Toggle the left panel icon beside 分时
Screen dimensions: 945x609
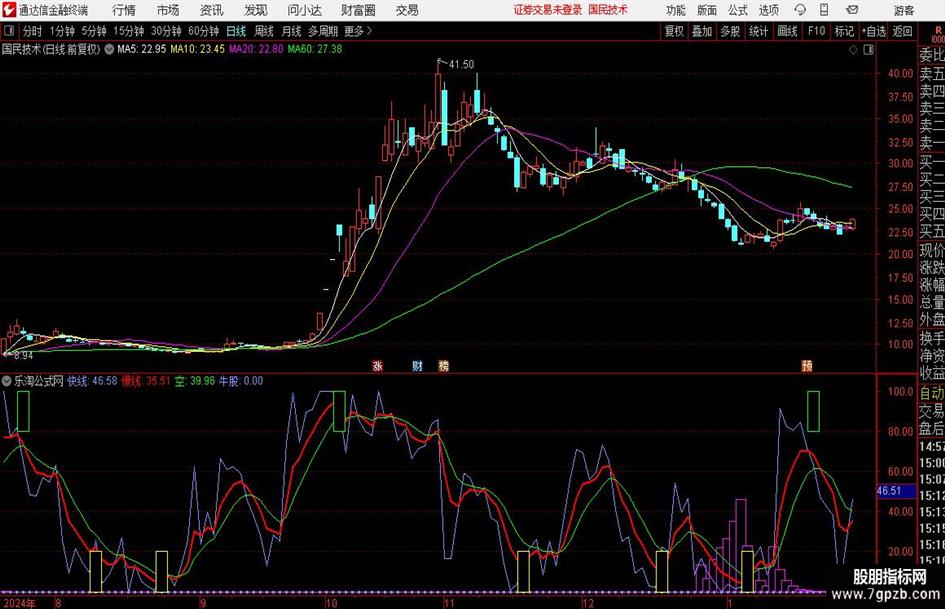pos(8,31)
